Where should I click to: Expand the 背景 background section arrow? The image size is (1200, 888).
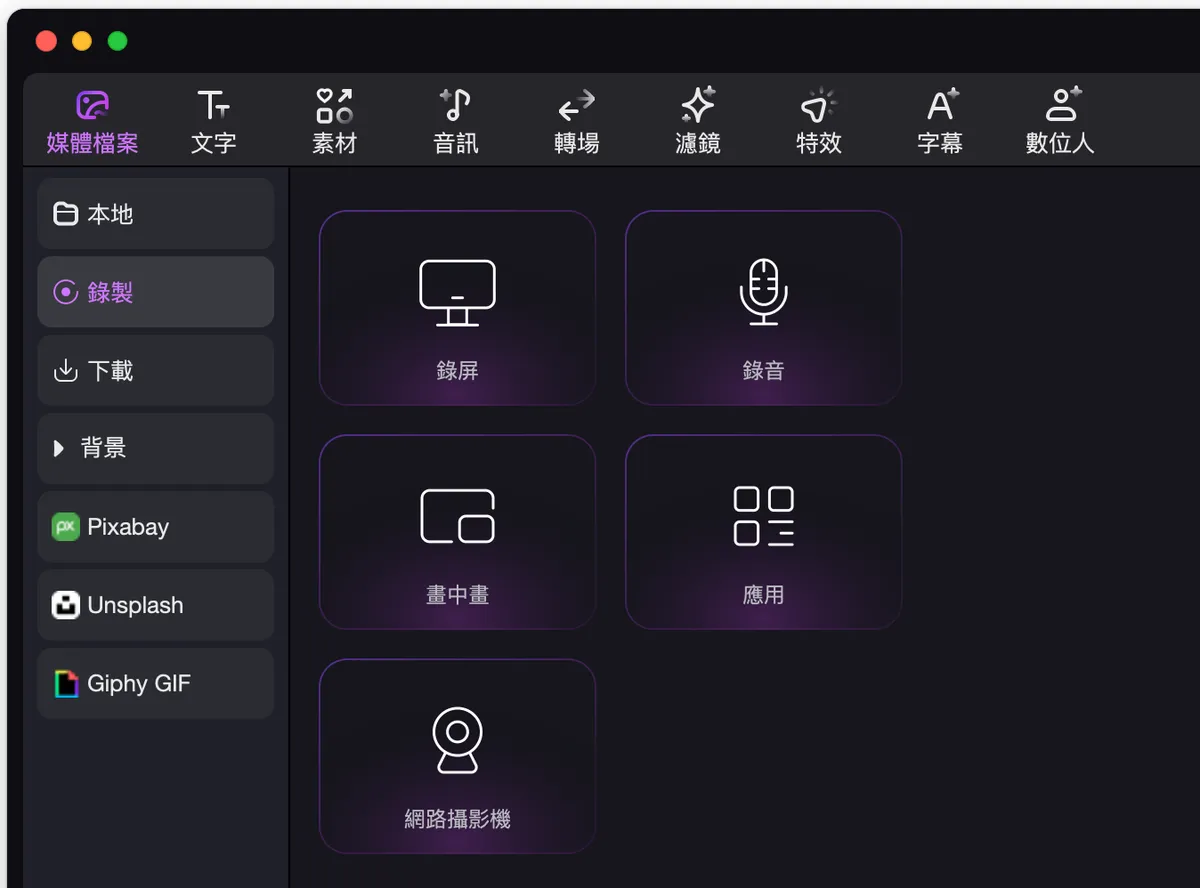pos(59,449)
